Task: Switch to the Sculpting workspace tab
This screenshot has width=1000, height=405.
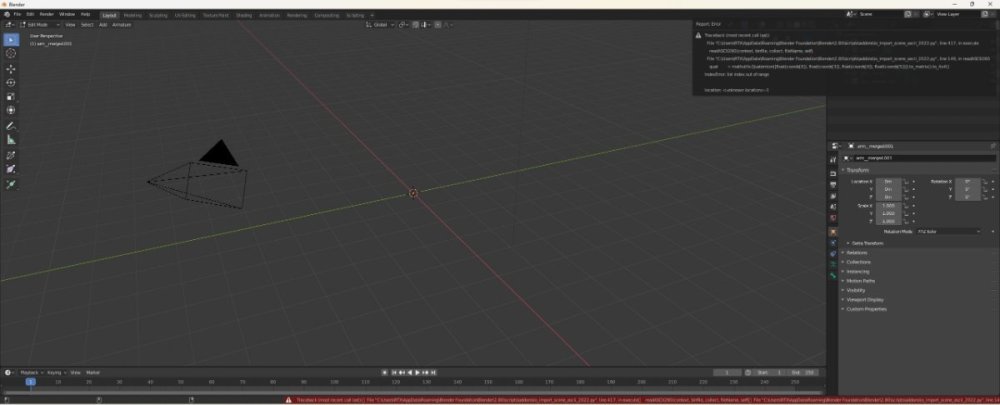Action: pyautogui.click(x=158, y=15)
